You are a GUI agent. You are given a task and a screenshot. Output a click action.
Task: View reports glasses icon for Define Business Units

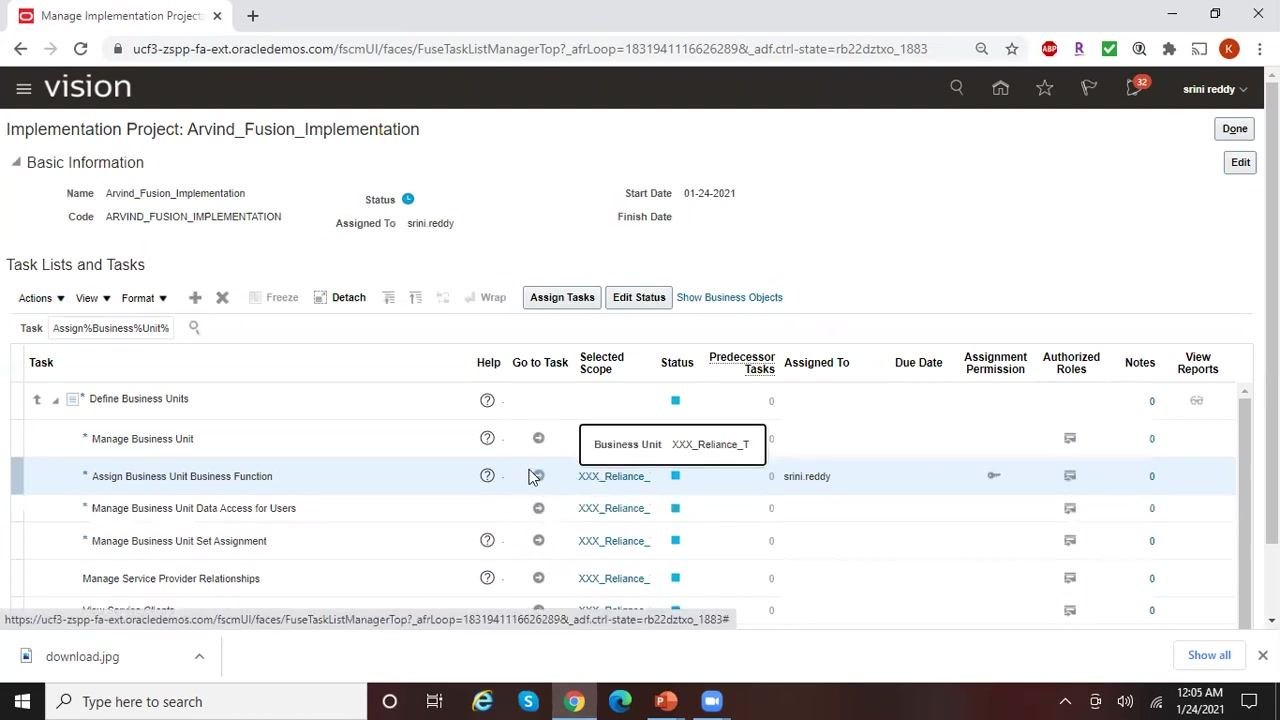(x=1196, y=401)
